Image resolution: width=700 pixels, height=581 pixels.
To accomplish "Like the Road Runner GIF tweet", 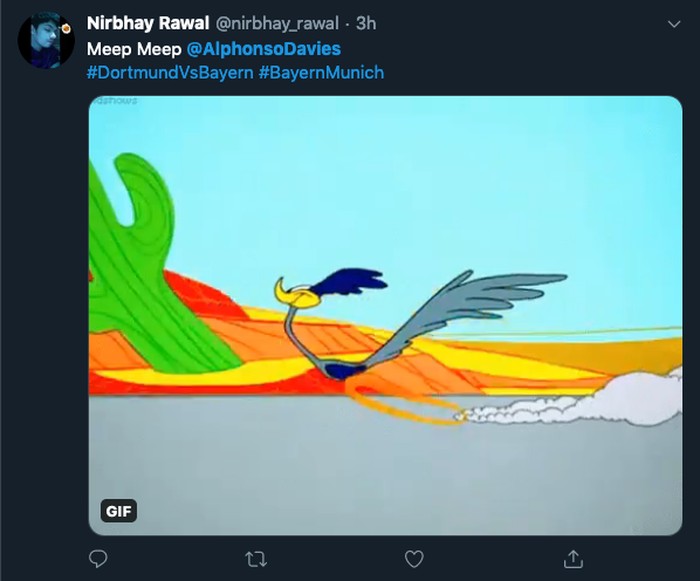I will pyautogui.click(x=414, y=558).
